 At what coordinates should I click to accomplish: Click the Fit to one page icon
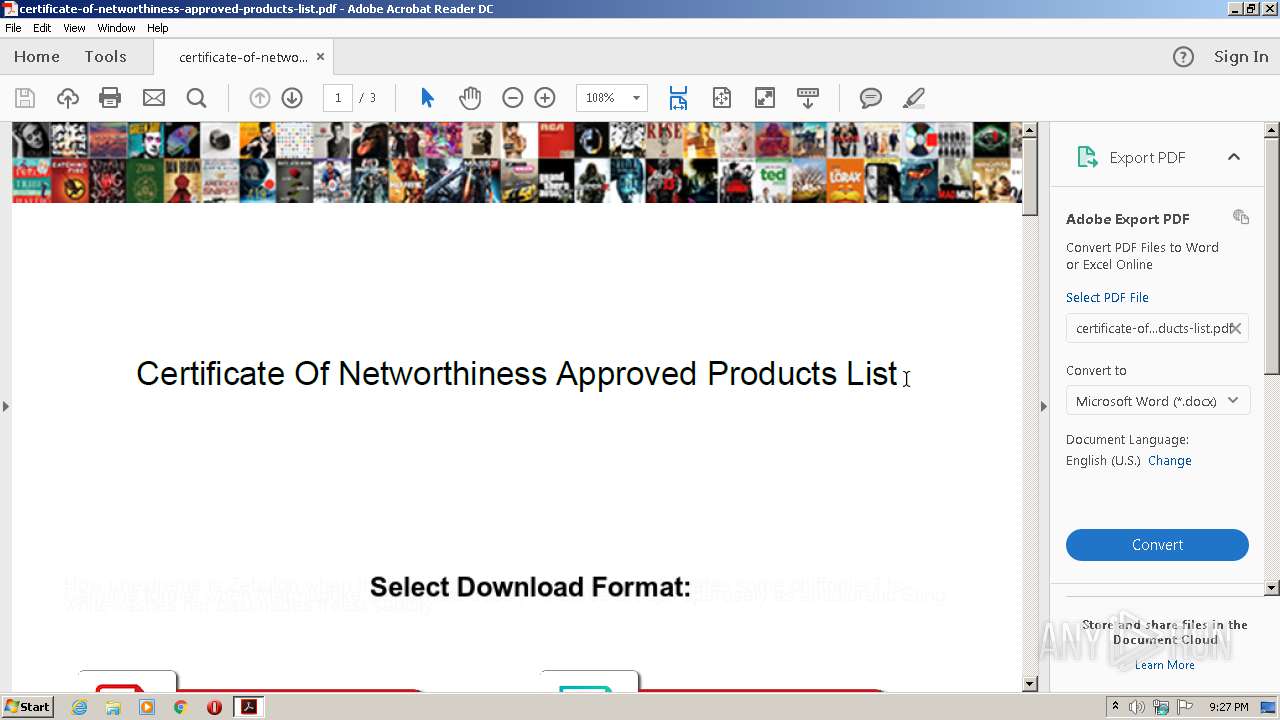(722, 98)
